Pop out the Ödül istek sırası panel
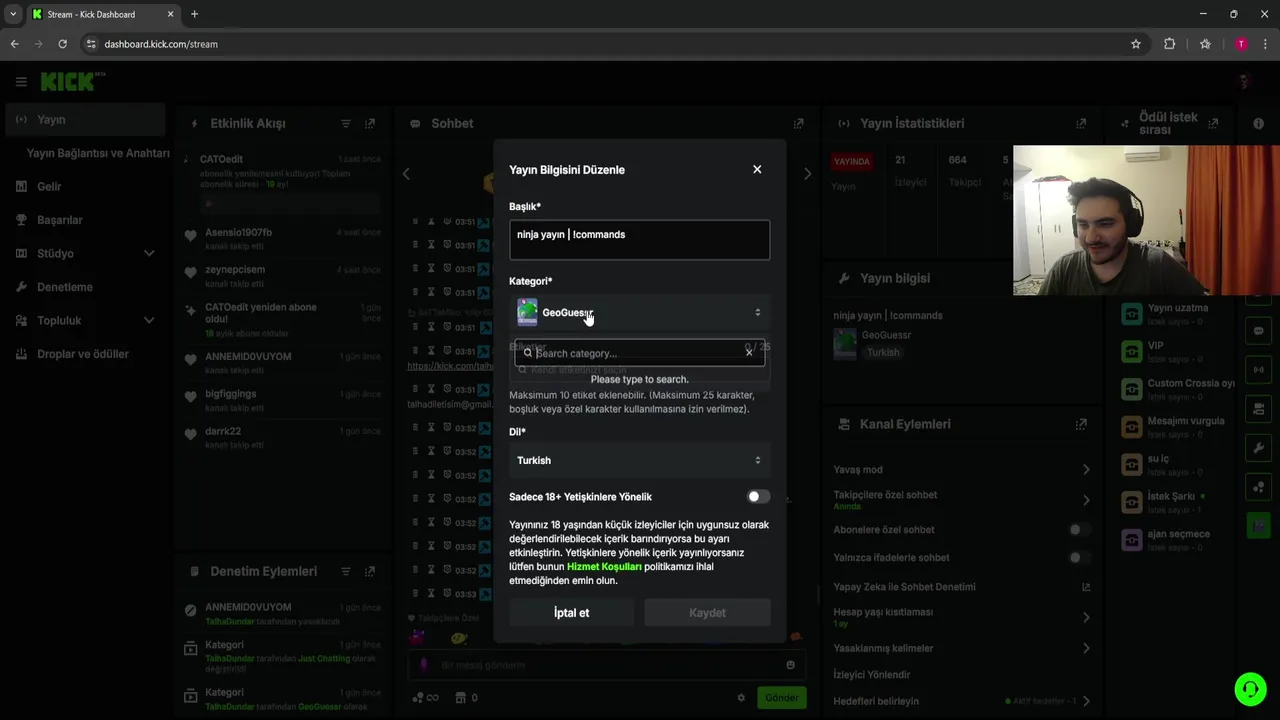 point(1213,124)
